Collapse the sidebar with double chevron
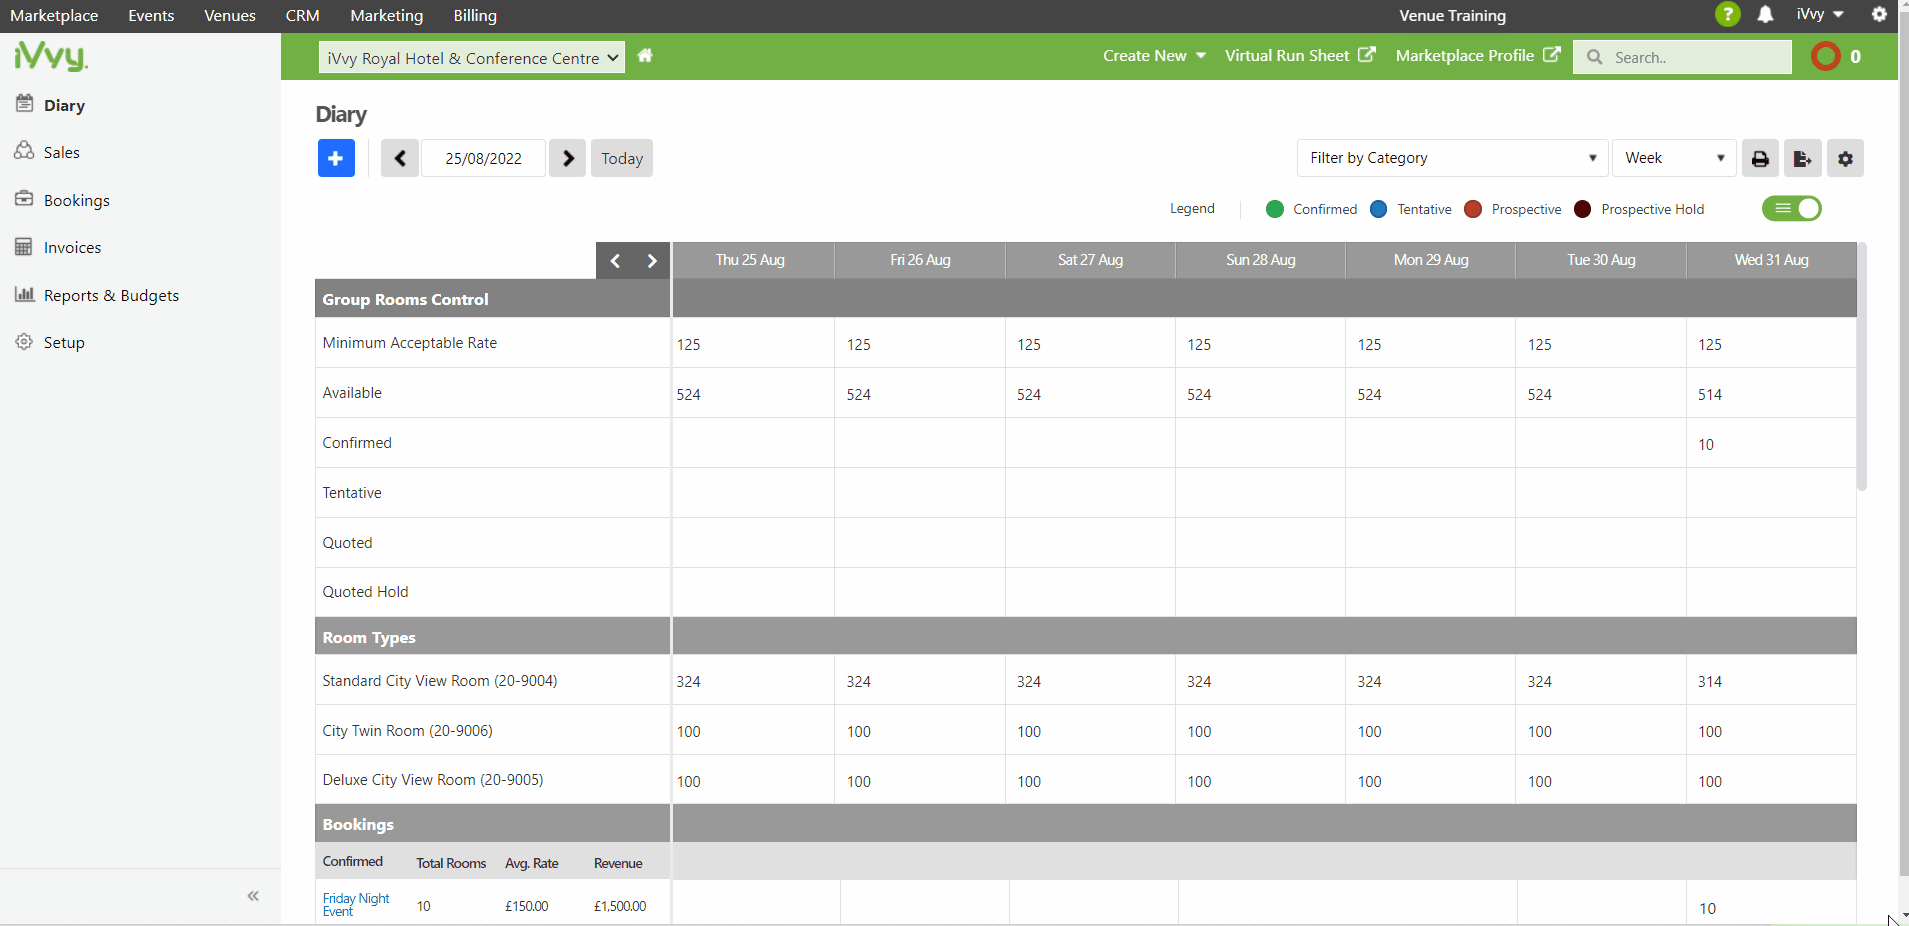Image resolution: width=1909 pixels, height=926 pixels. (253, 896)
